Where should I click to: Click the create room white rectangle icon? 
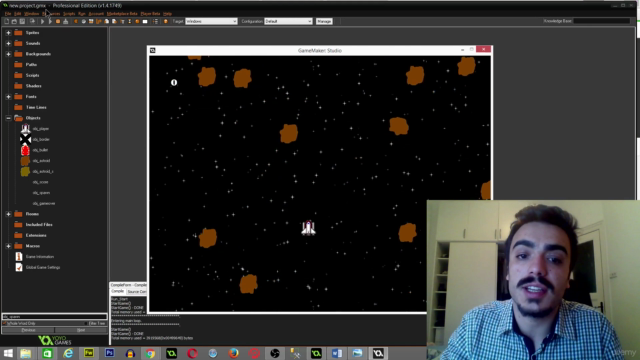tap(145, 21)
